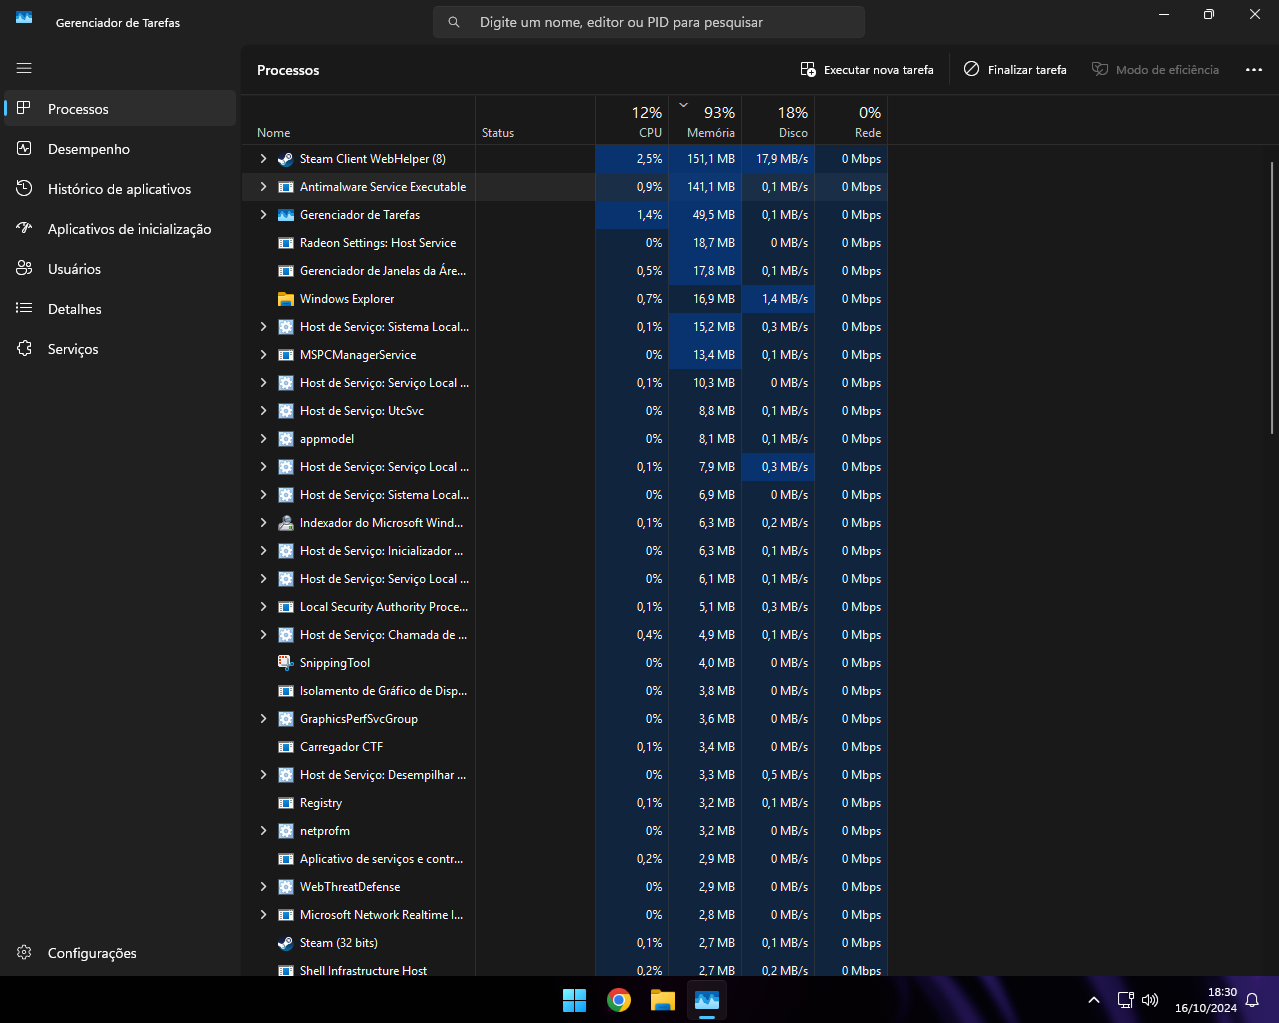
Task: Open the network icon in system tray
Action: [x=1125, y=1000]
